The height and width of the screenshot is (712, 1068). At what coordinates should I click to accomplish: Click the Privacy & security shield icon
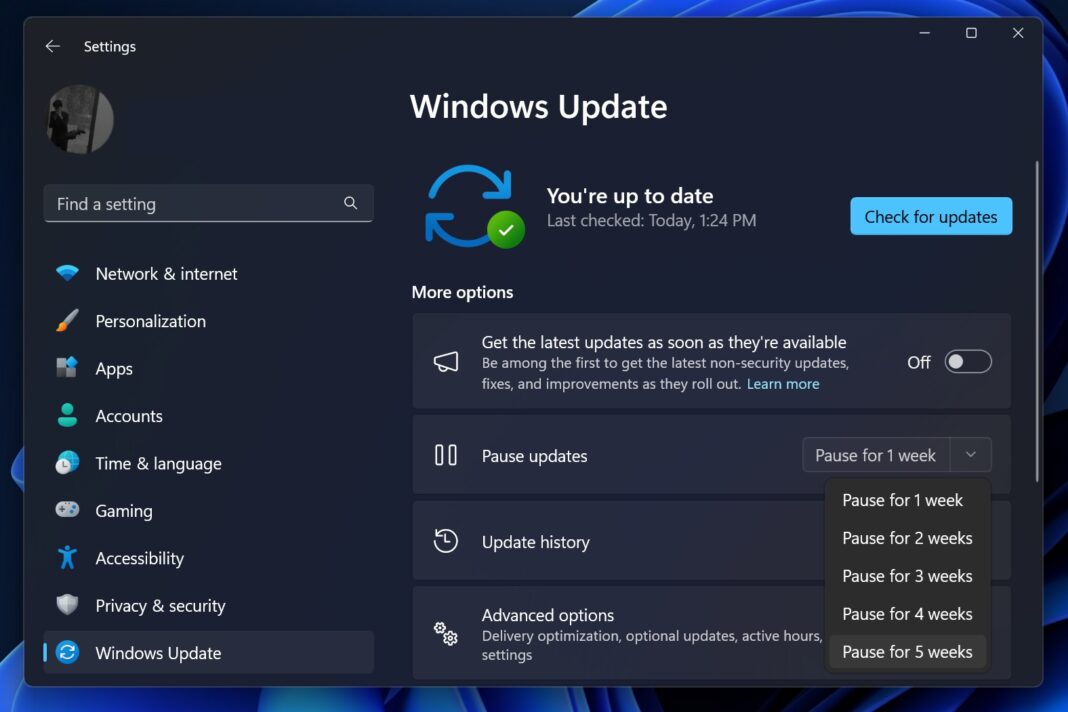pyautogui.click(x=67, y=604)
